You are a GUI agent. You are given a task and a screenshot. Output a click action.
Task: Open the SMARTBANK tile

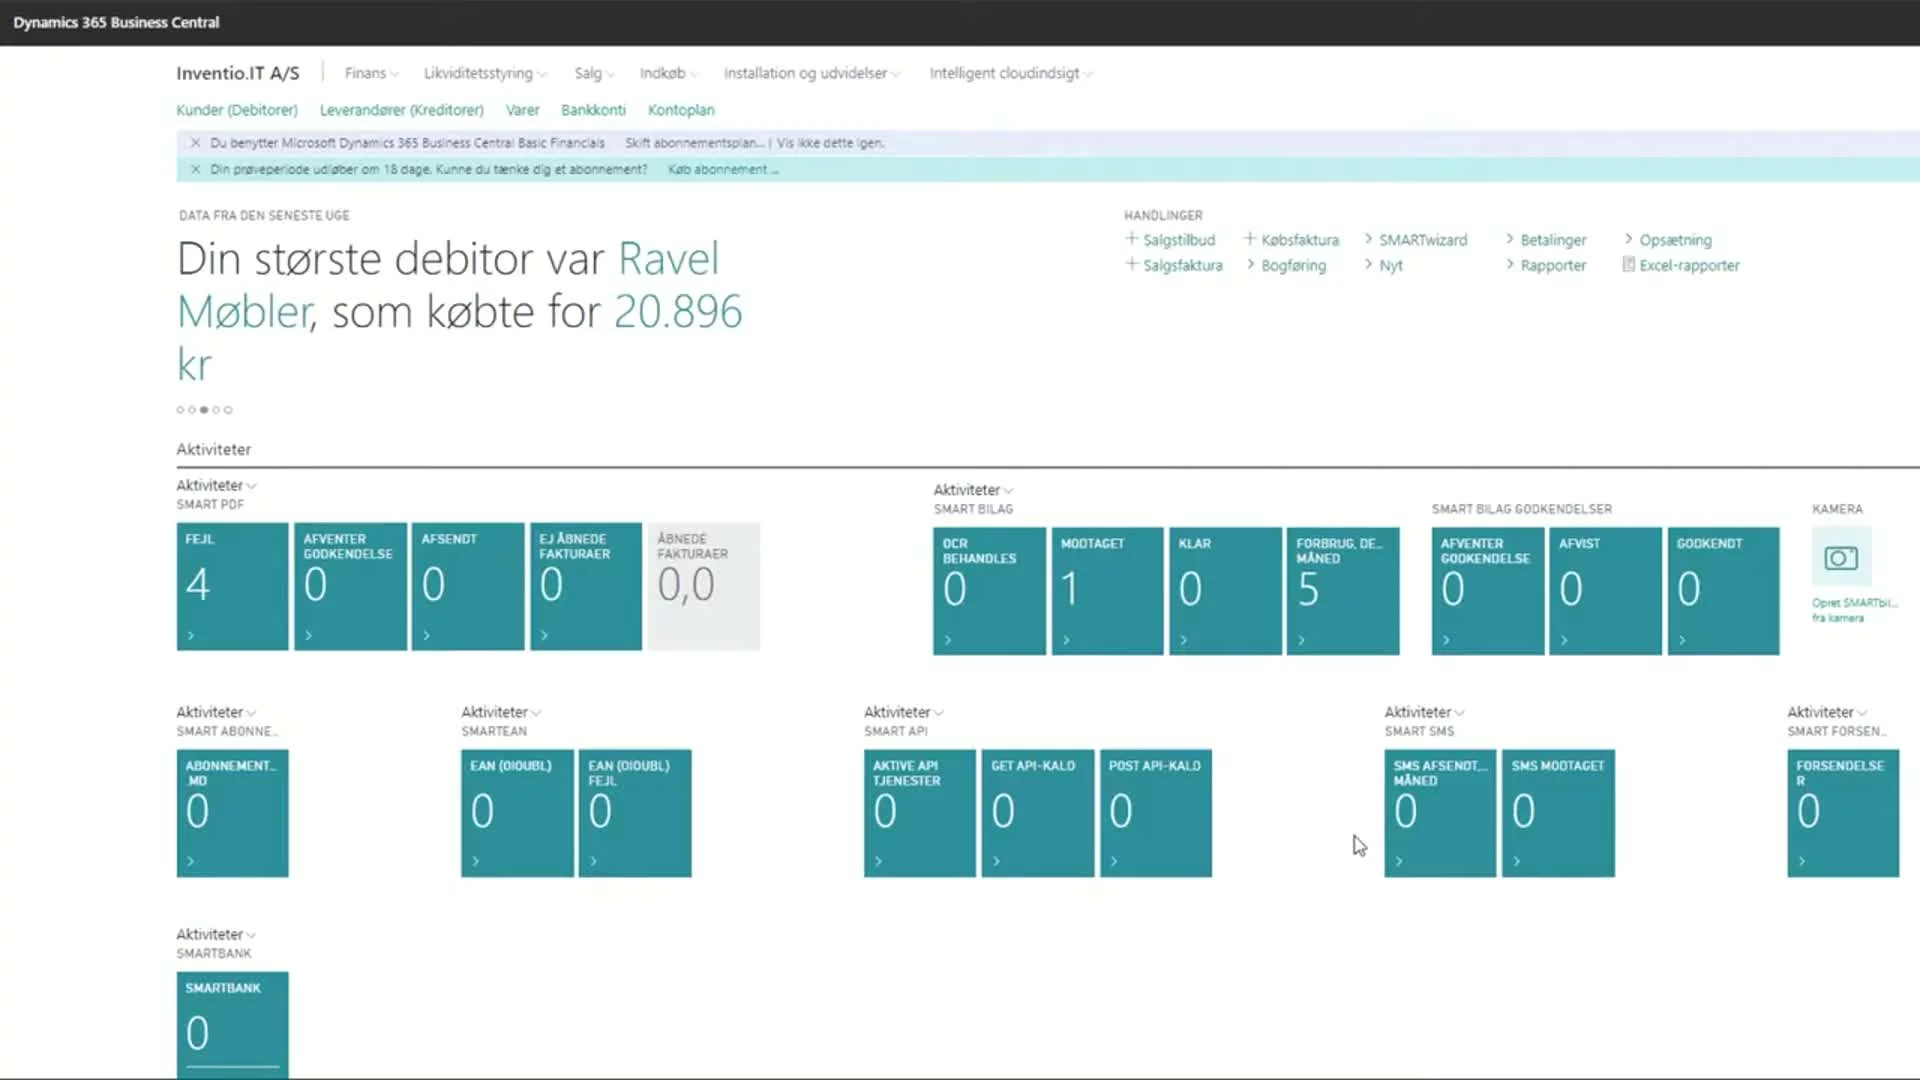[x=233, y=1025]
